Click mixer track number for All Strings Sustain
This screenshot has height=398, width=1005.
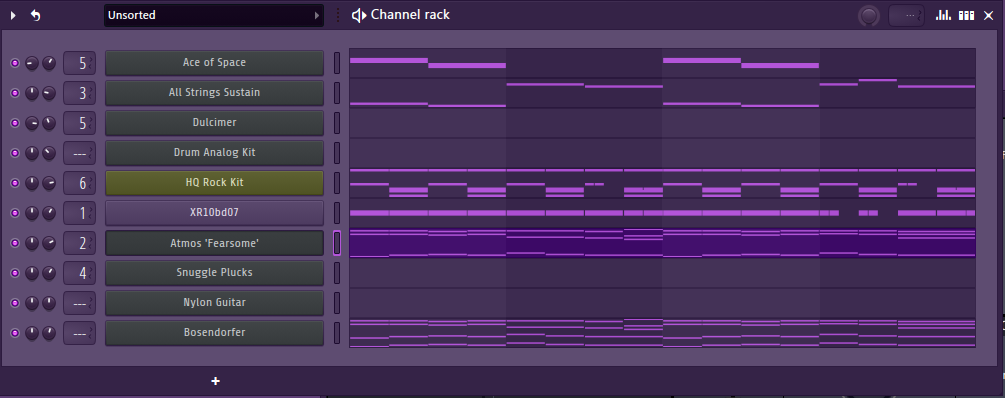pos(79,93)
